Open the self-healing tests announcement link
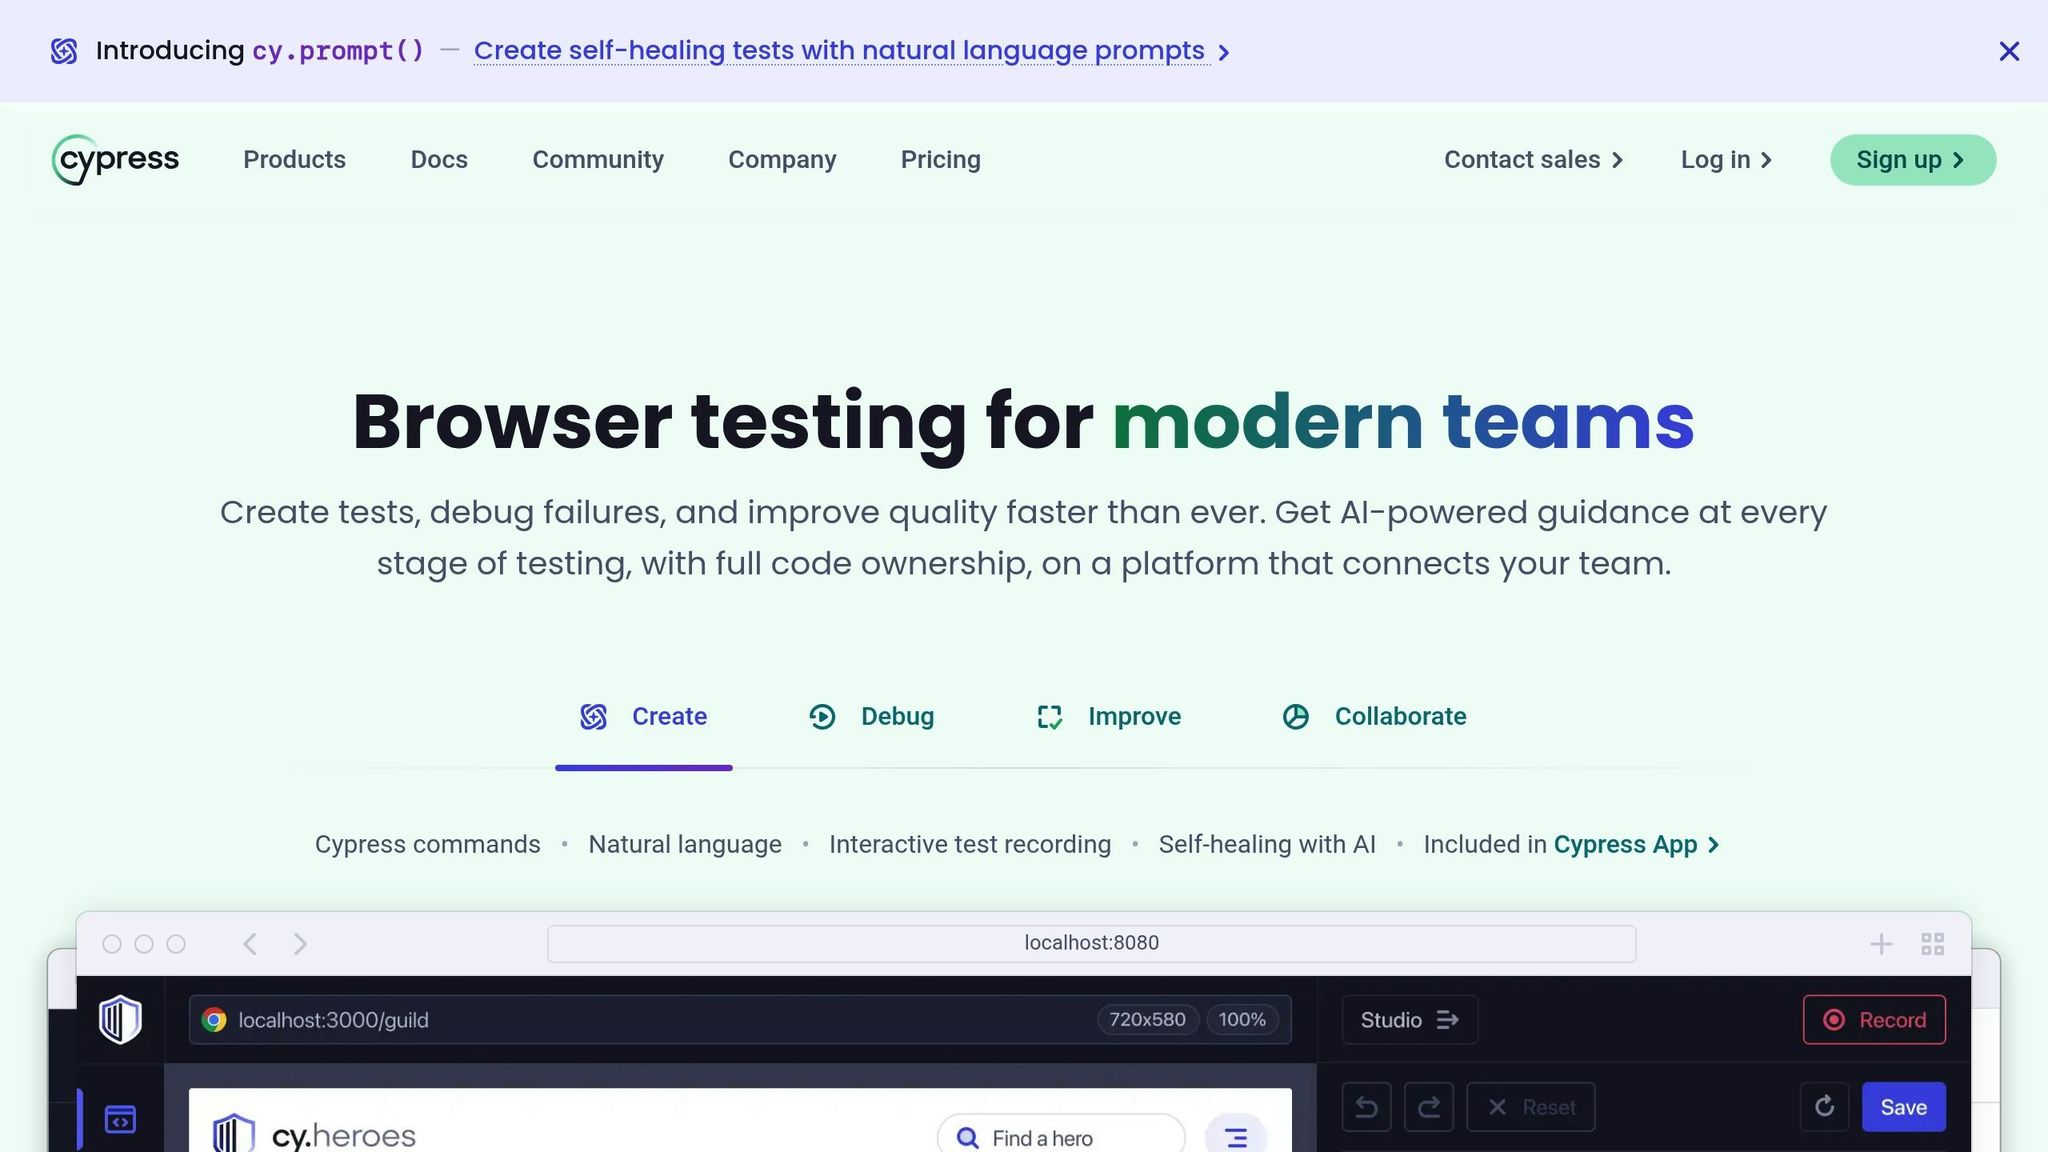 pyautogui.click(x=840, y=51)
